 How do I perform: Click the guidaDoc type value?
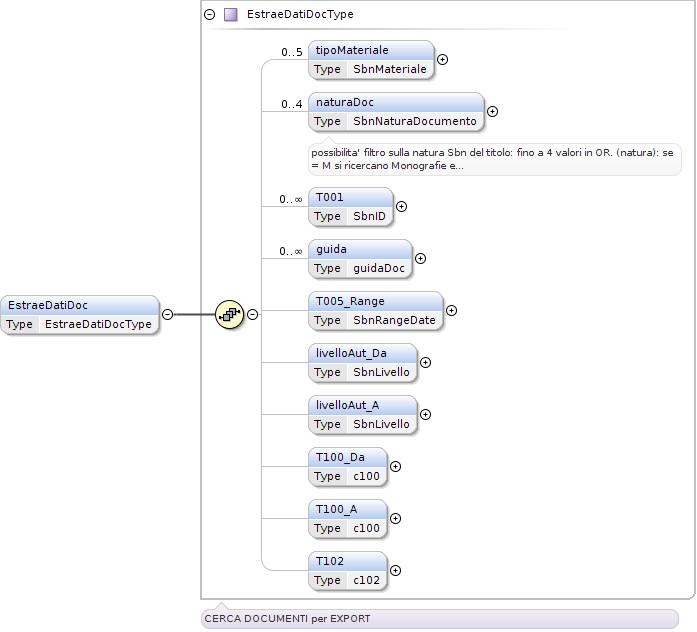point(379,268)
